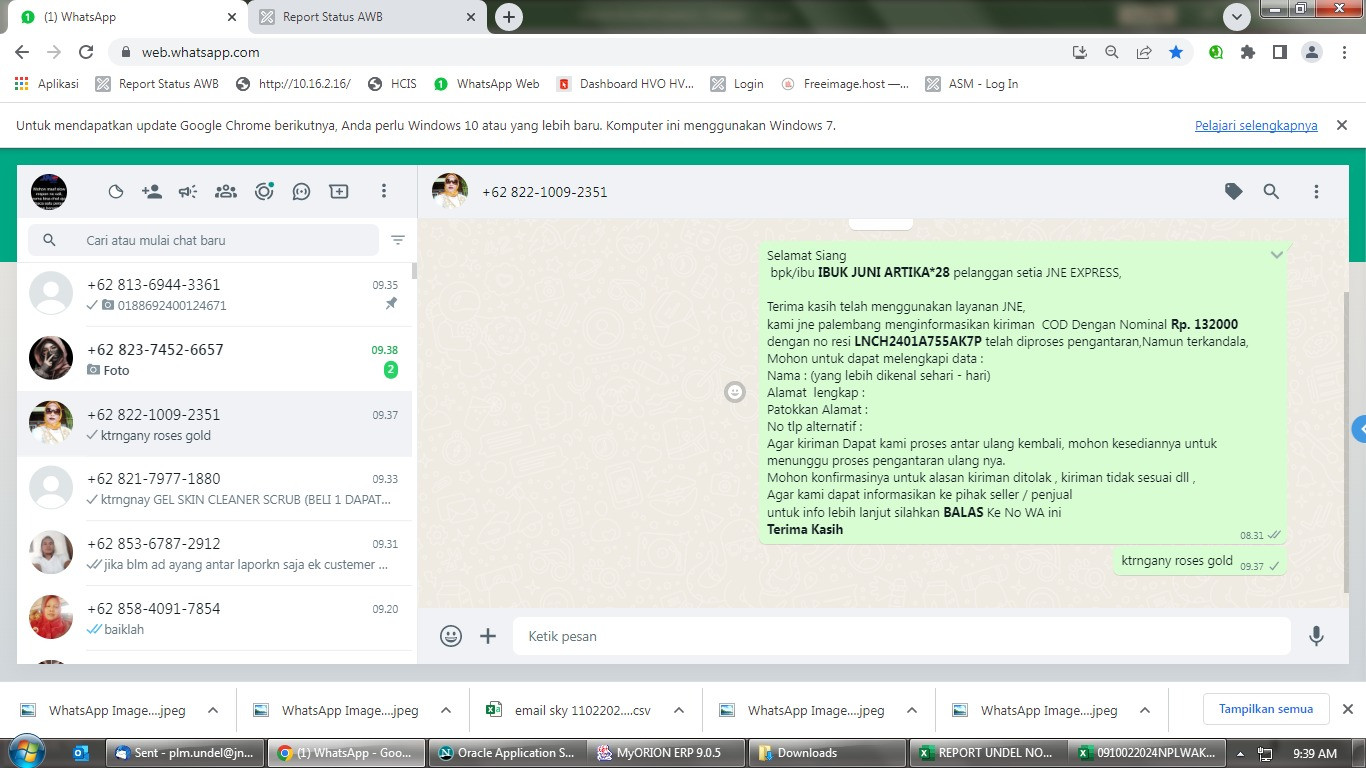Click the label tag icon in chat header

coord(1234,192)
